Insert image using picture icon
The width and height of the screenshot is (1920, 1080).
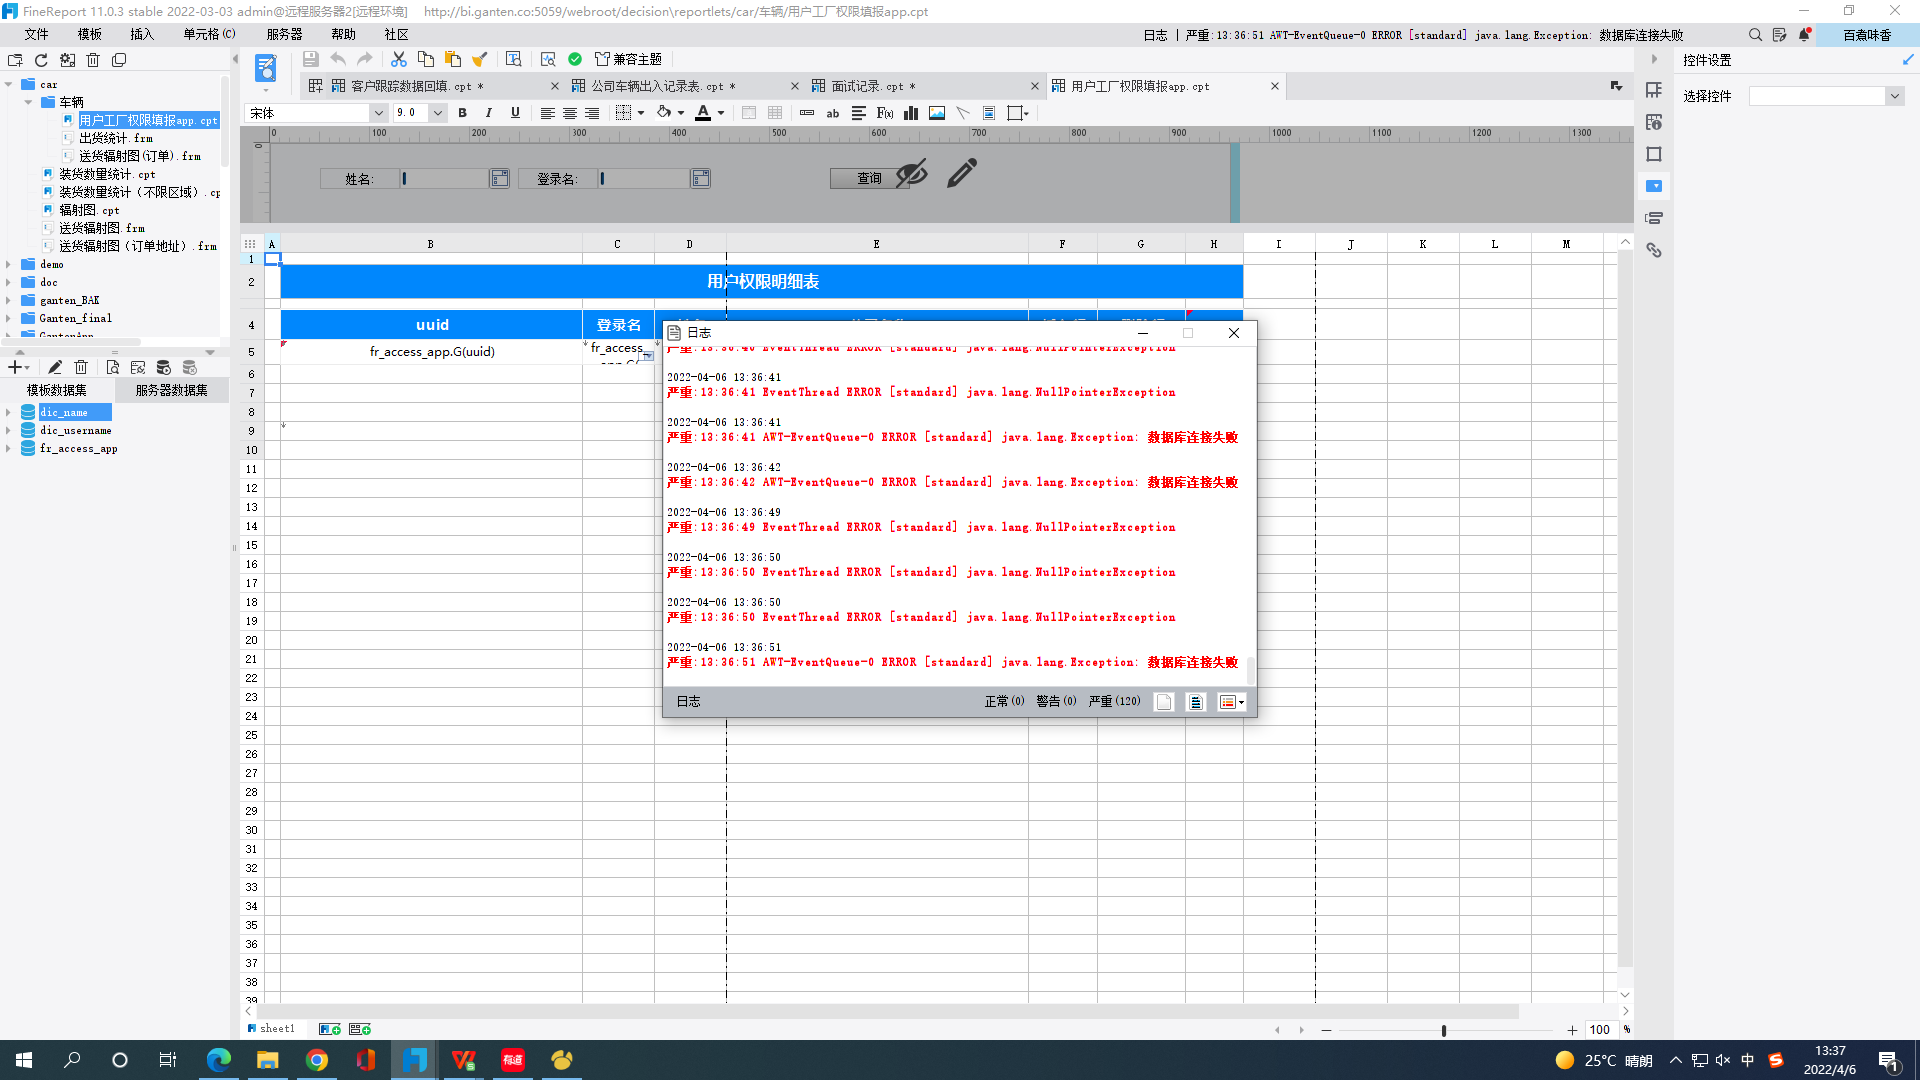click(937, 113)
